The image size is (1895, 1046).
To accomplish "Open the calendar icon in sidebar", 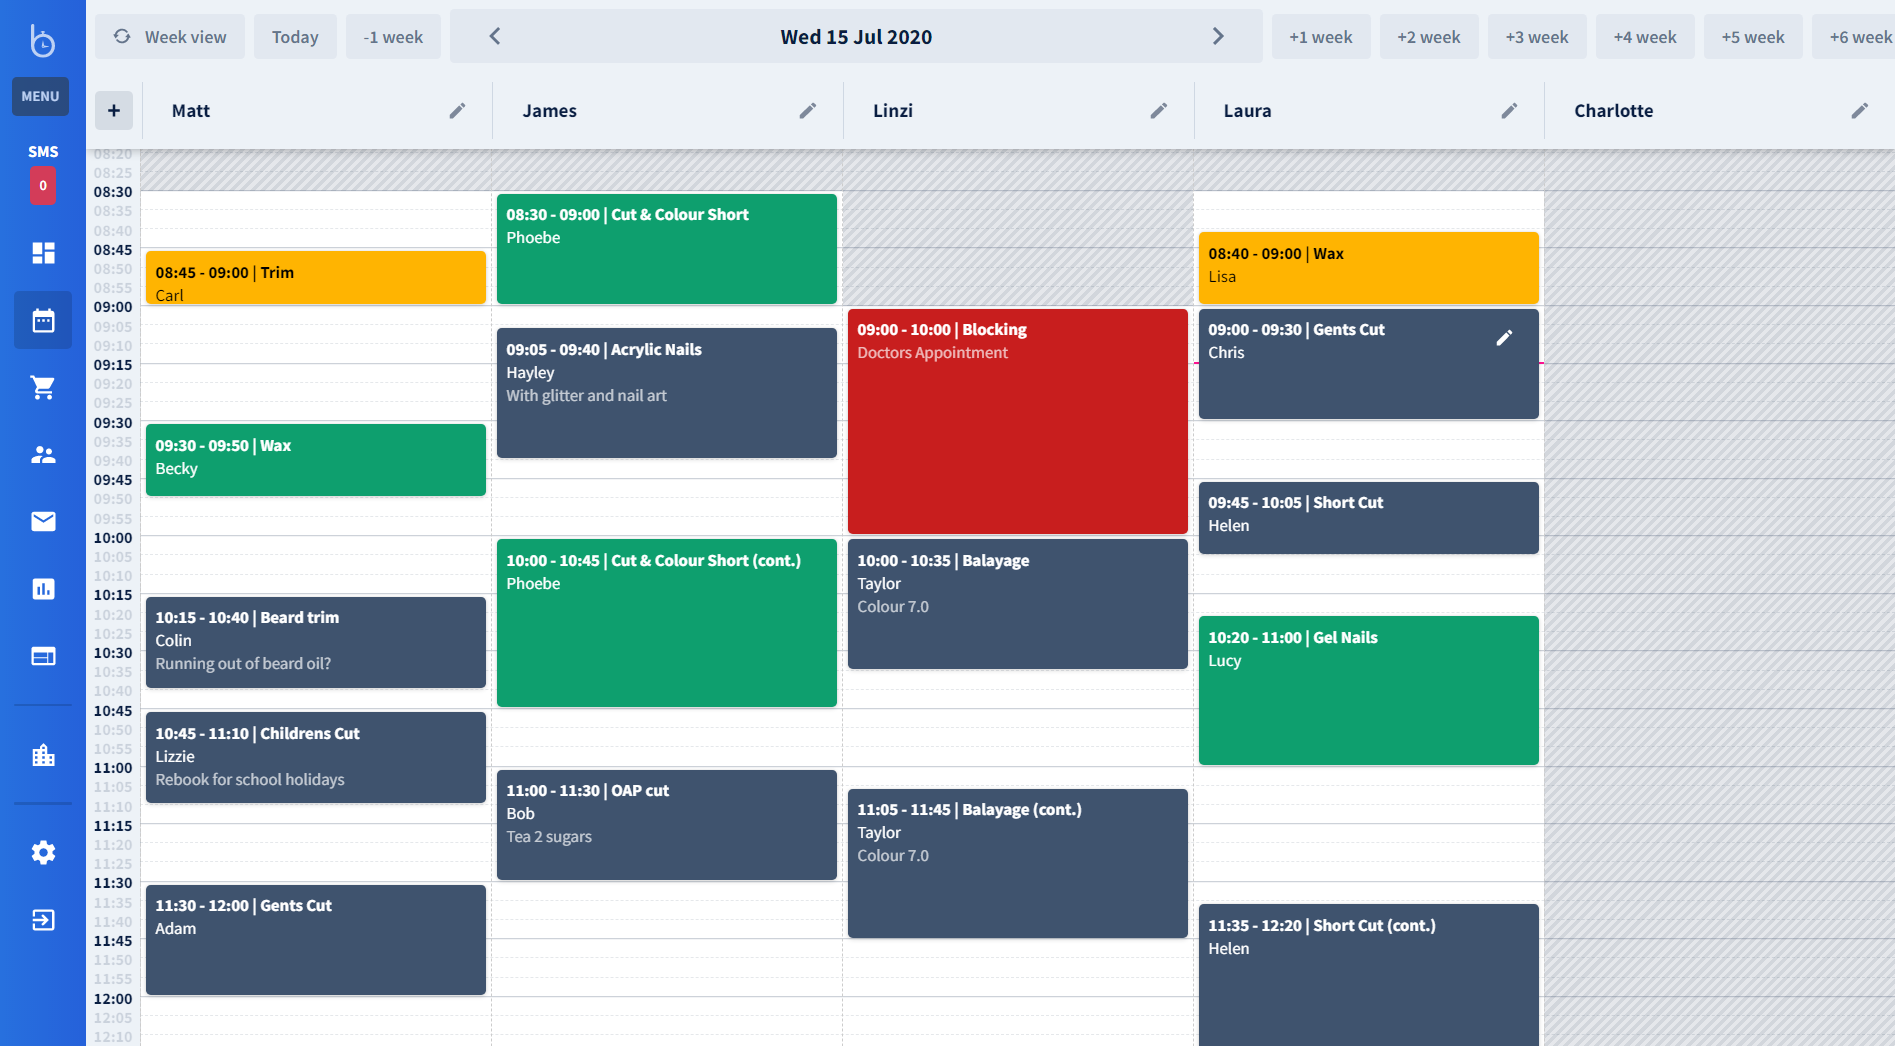I will pyautogui.click(x=43, y=321).
